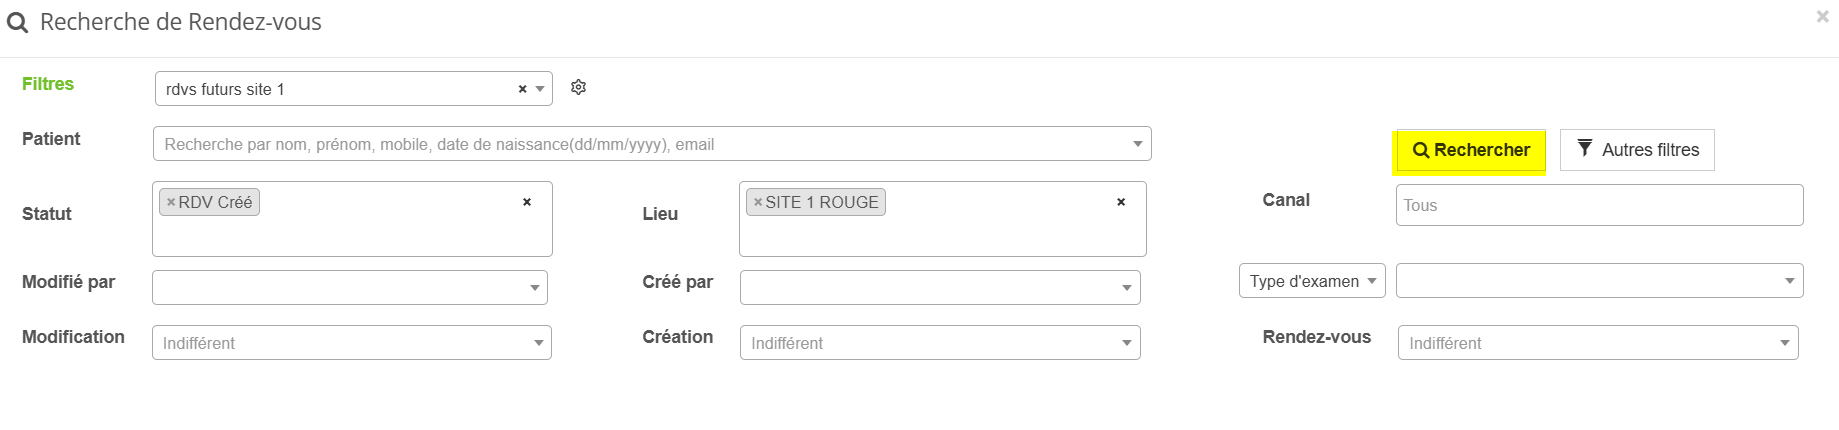Open the Rendez-vous date dropdown

pos(1598,343)
